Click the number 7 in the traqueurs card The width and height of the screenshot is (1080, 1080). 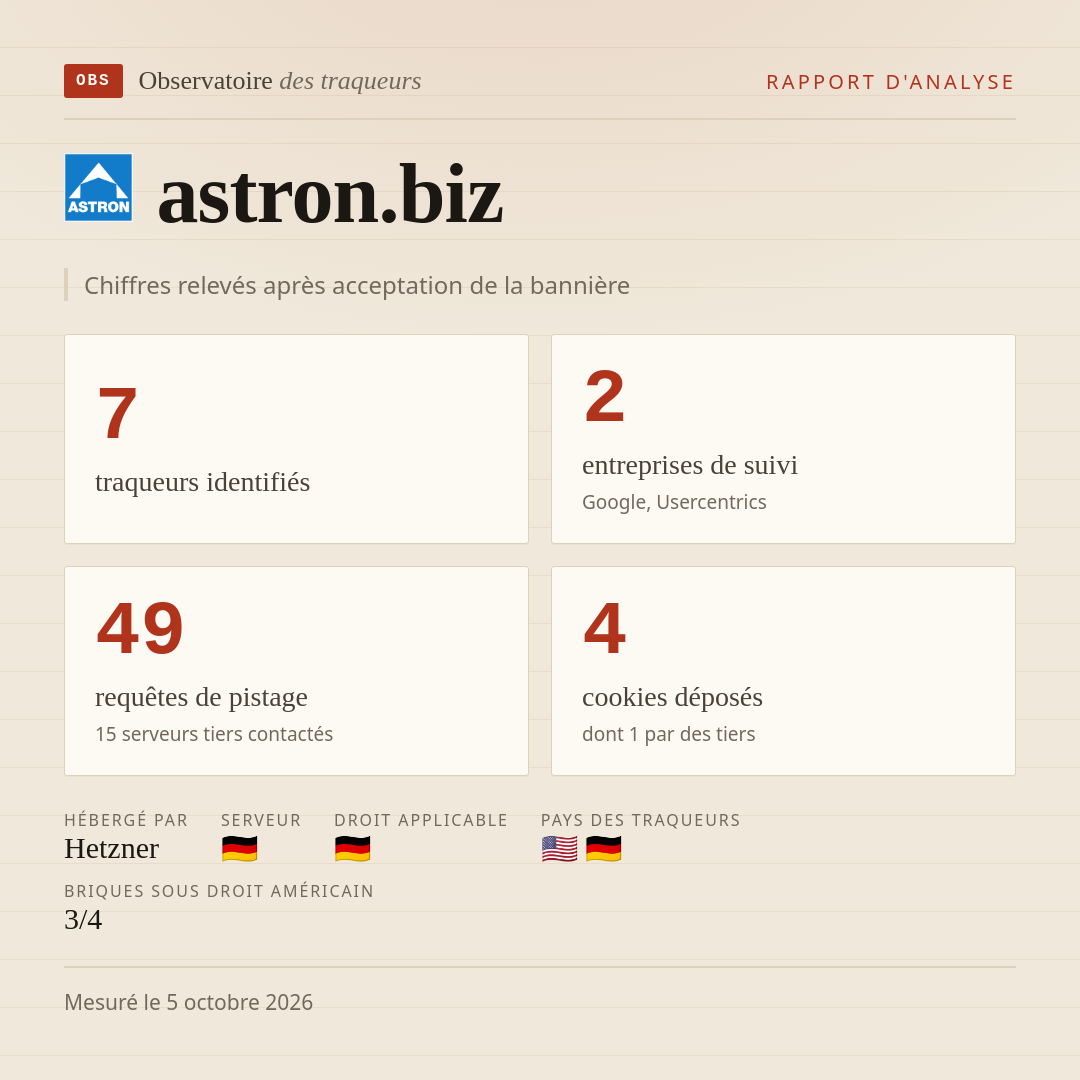(x=117, y=413)
